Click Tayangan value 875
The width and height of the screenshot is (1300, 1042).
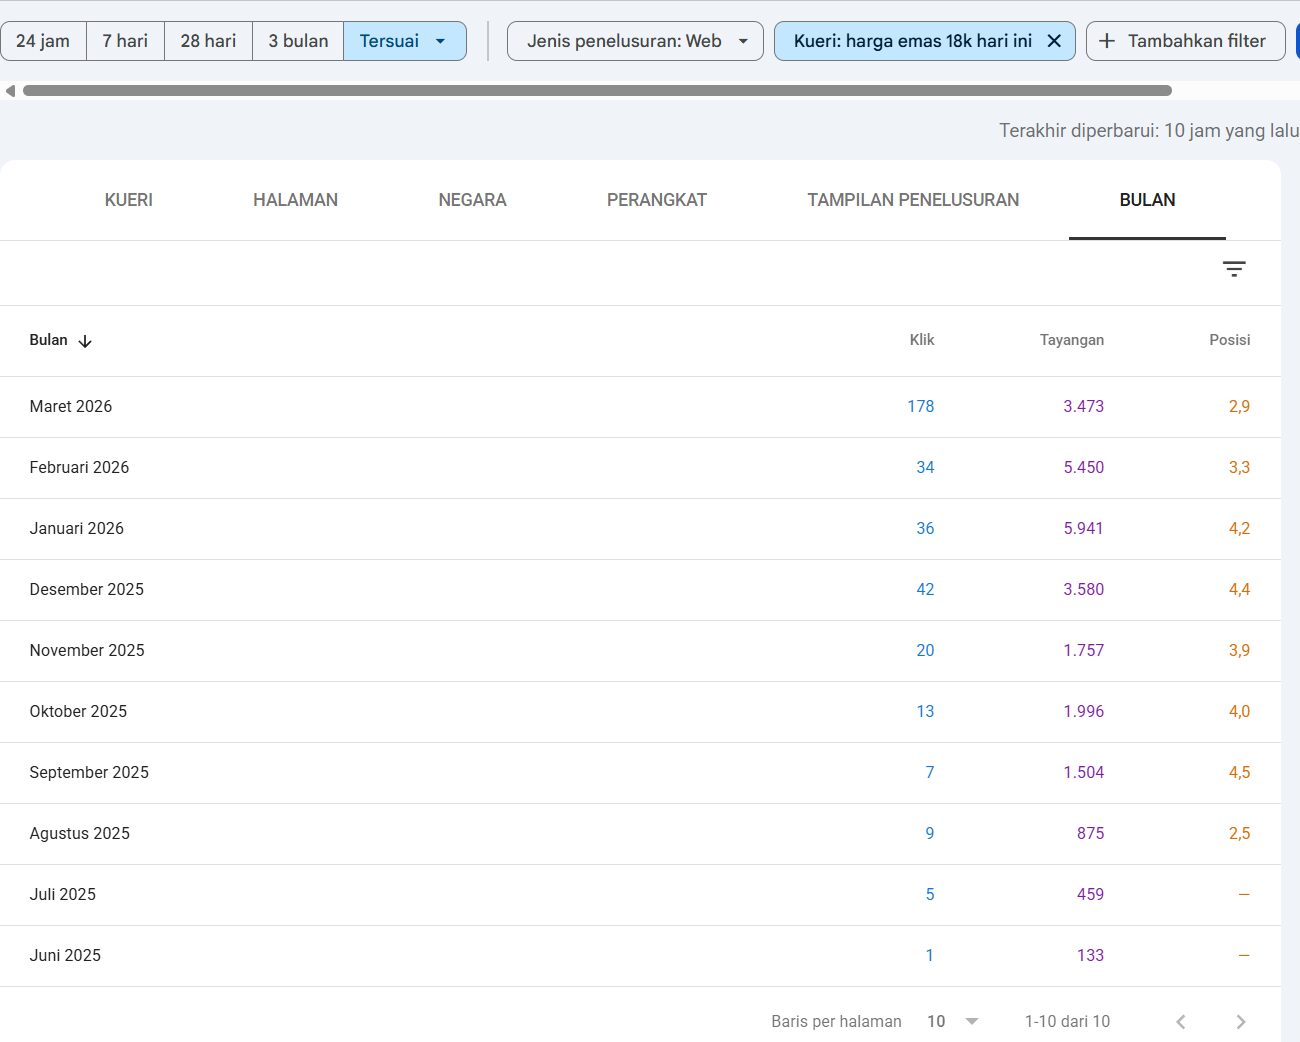(x=1090, y=834)
